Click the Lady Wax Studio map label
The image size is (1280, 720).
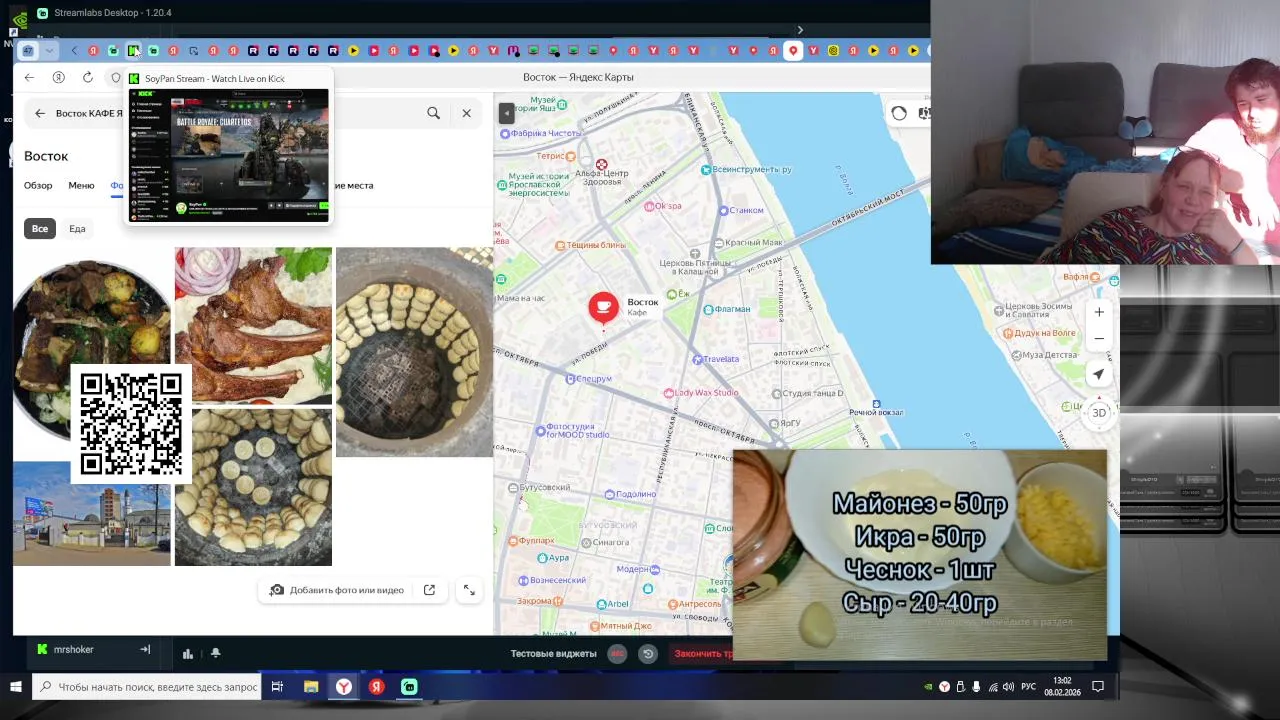click(x=701, y=393)
